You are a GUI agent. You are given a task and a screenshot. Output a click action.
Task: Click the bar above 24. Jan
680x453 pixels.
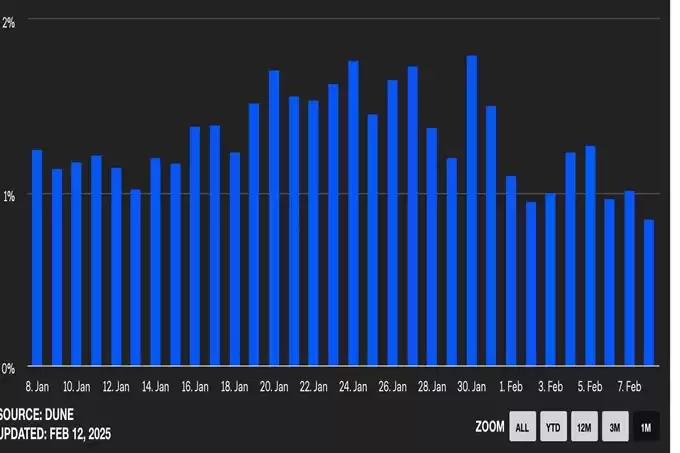click(353, 213)
